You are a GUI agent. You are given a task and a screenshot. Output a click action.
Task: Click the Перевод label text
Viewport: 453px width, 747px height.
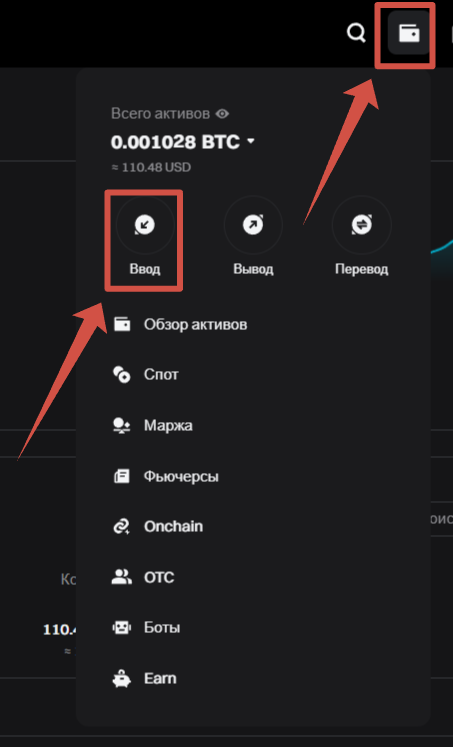point(362,269)
